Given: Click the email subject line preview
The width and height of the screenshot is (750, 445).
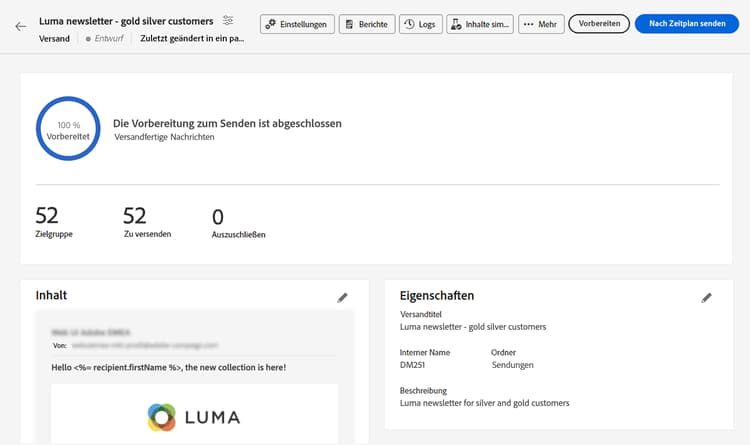Looking at the screenshot, I should 168,367.
